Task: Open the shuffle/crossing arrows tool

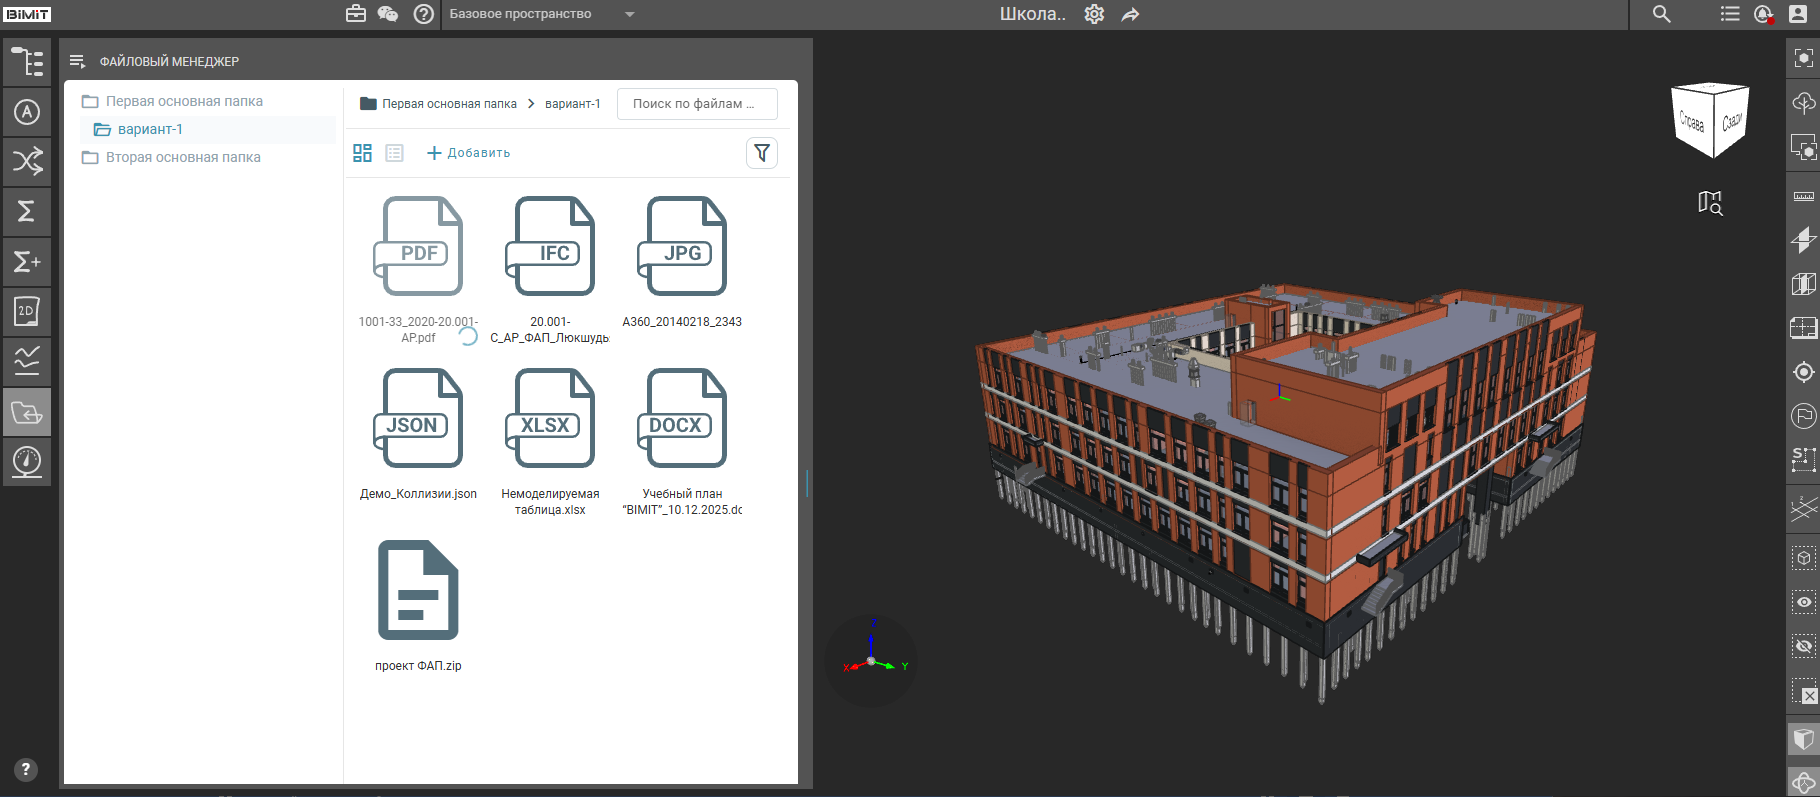Action: point(27,161)
